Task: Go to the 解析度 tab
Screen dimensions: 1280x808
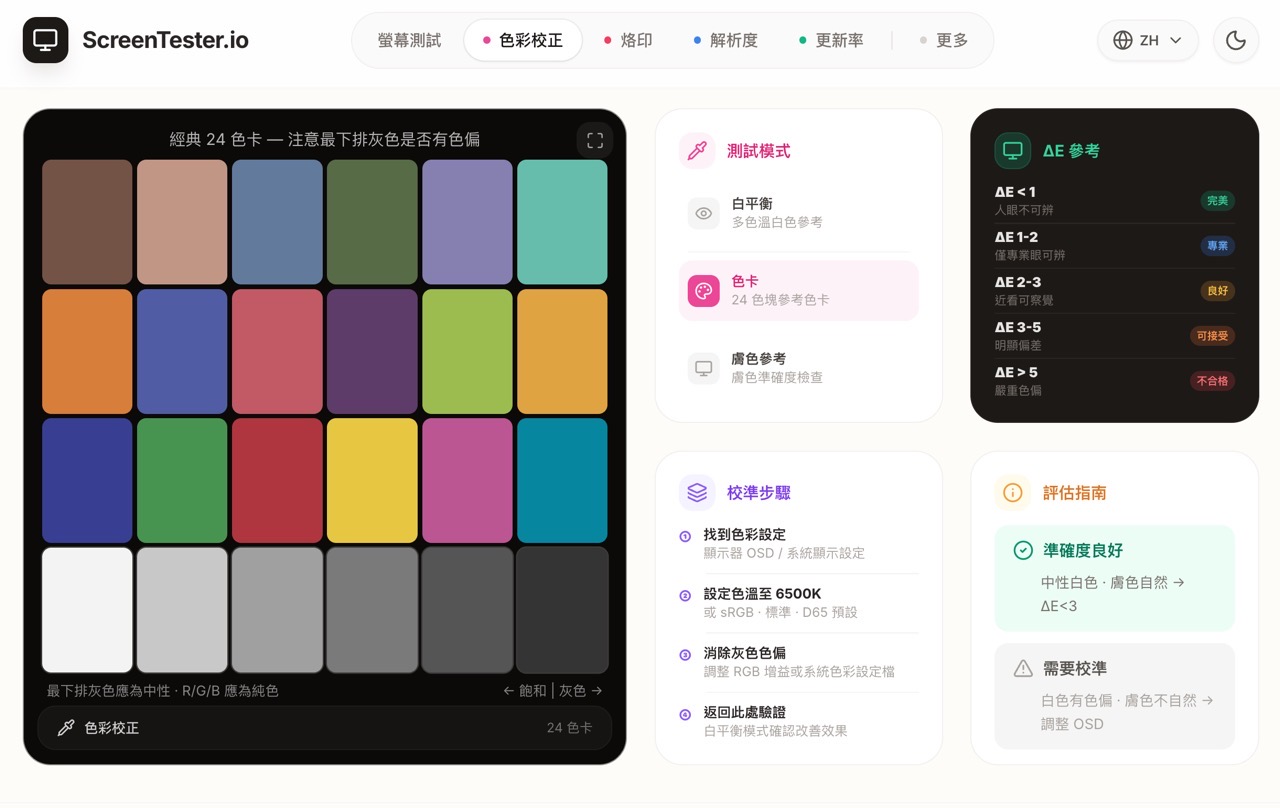Action: pos(726,40)
